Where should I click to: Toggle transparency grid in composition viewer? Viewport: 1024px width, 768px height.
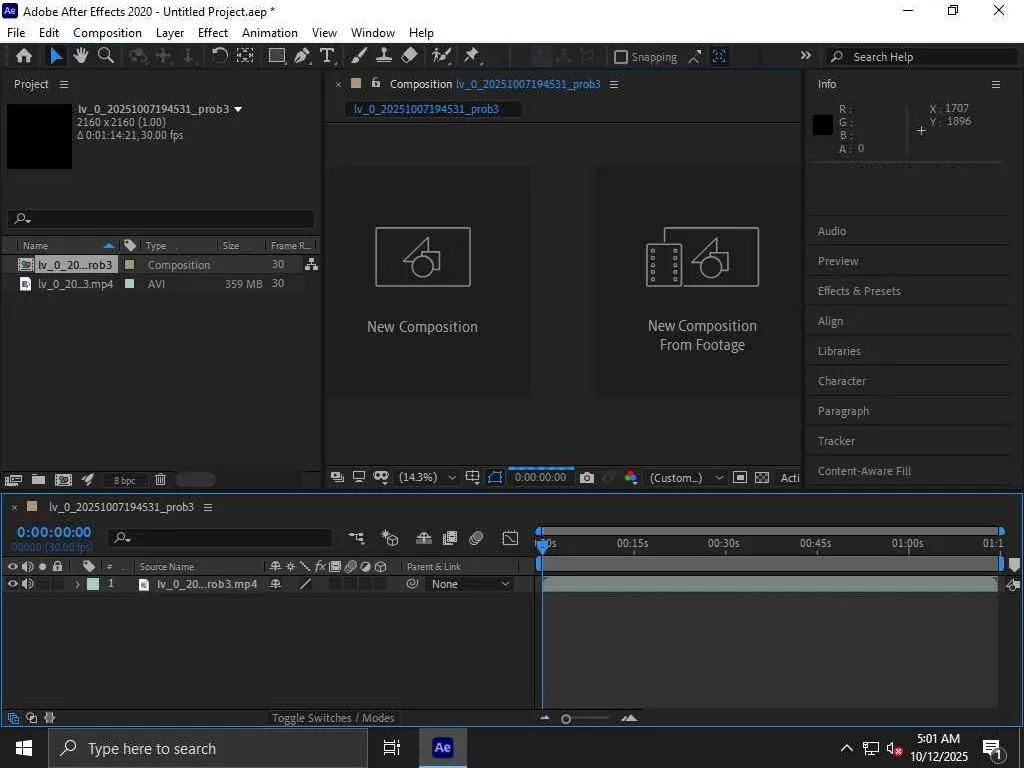click(762, 478)
